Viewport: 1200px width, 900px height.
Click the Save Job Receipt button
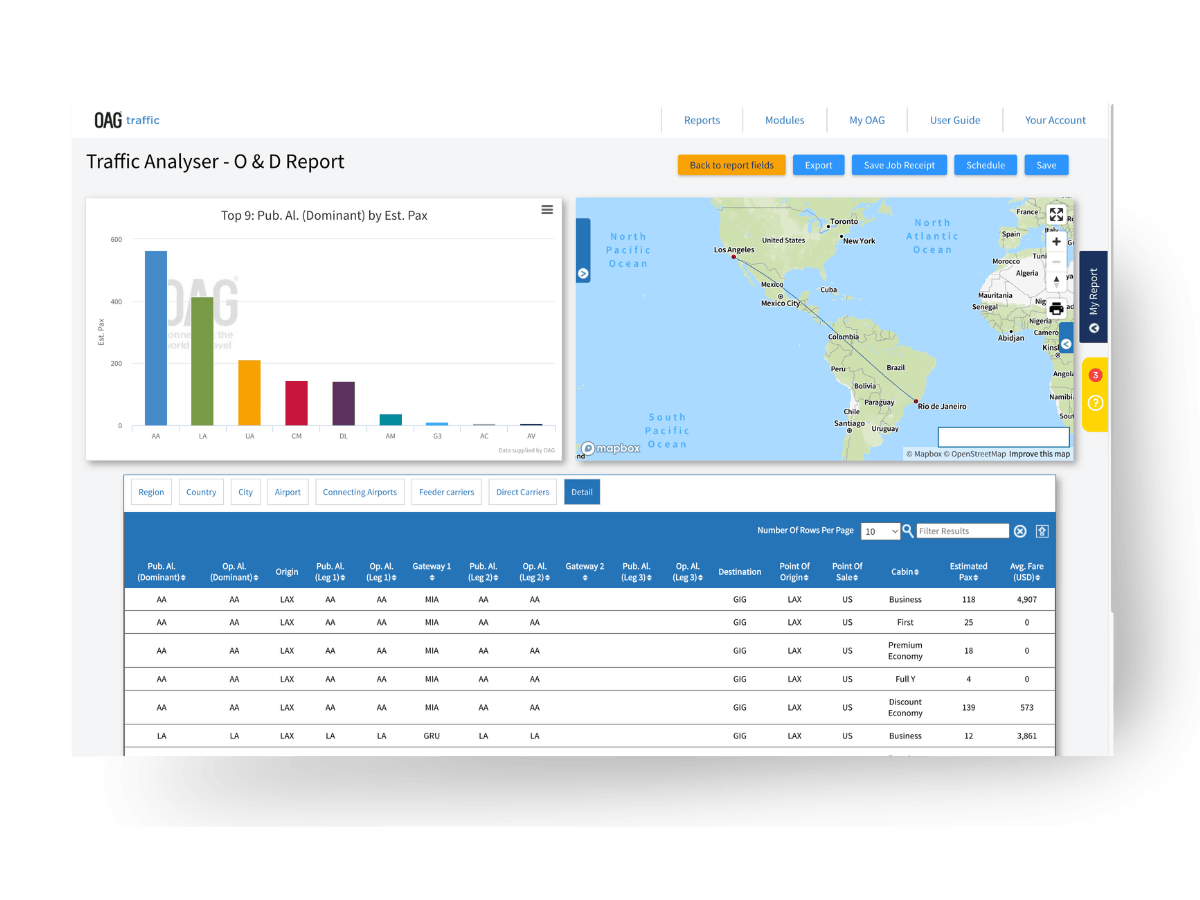pos(899,165)
